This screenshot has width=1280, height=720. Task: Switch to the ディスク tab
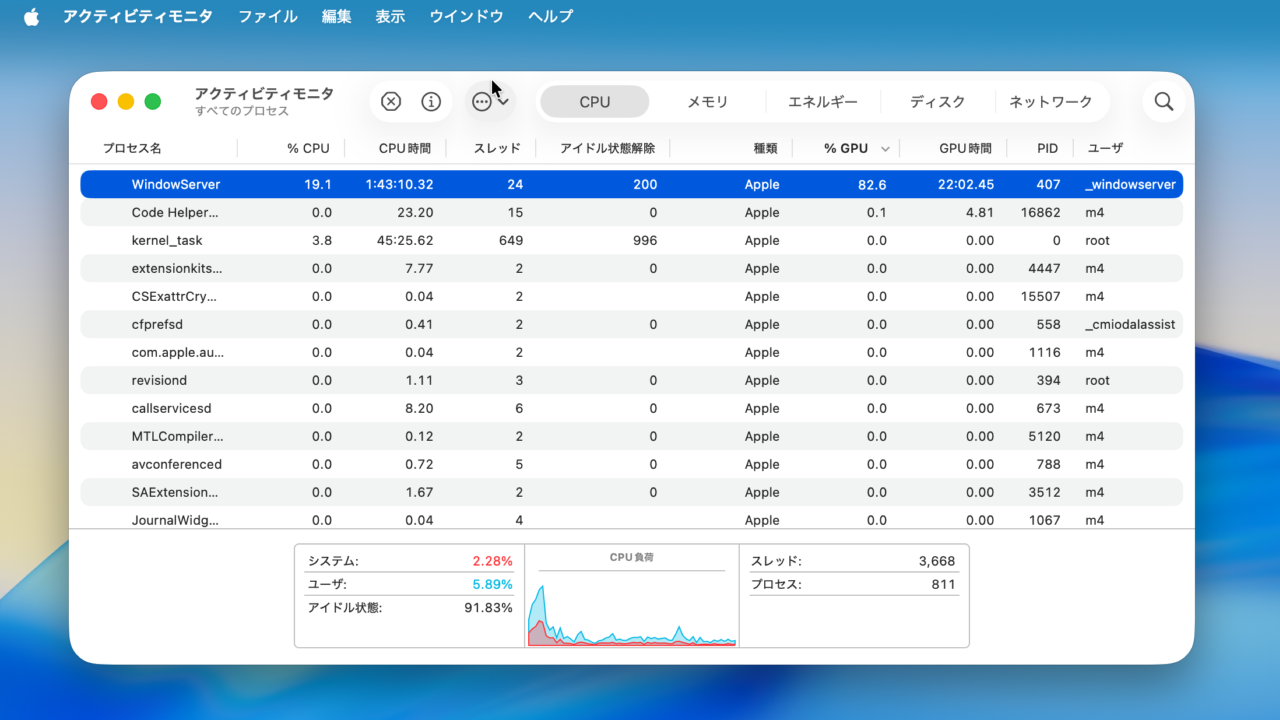pyautogui.click(x=937, y=101)
